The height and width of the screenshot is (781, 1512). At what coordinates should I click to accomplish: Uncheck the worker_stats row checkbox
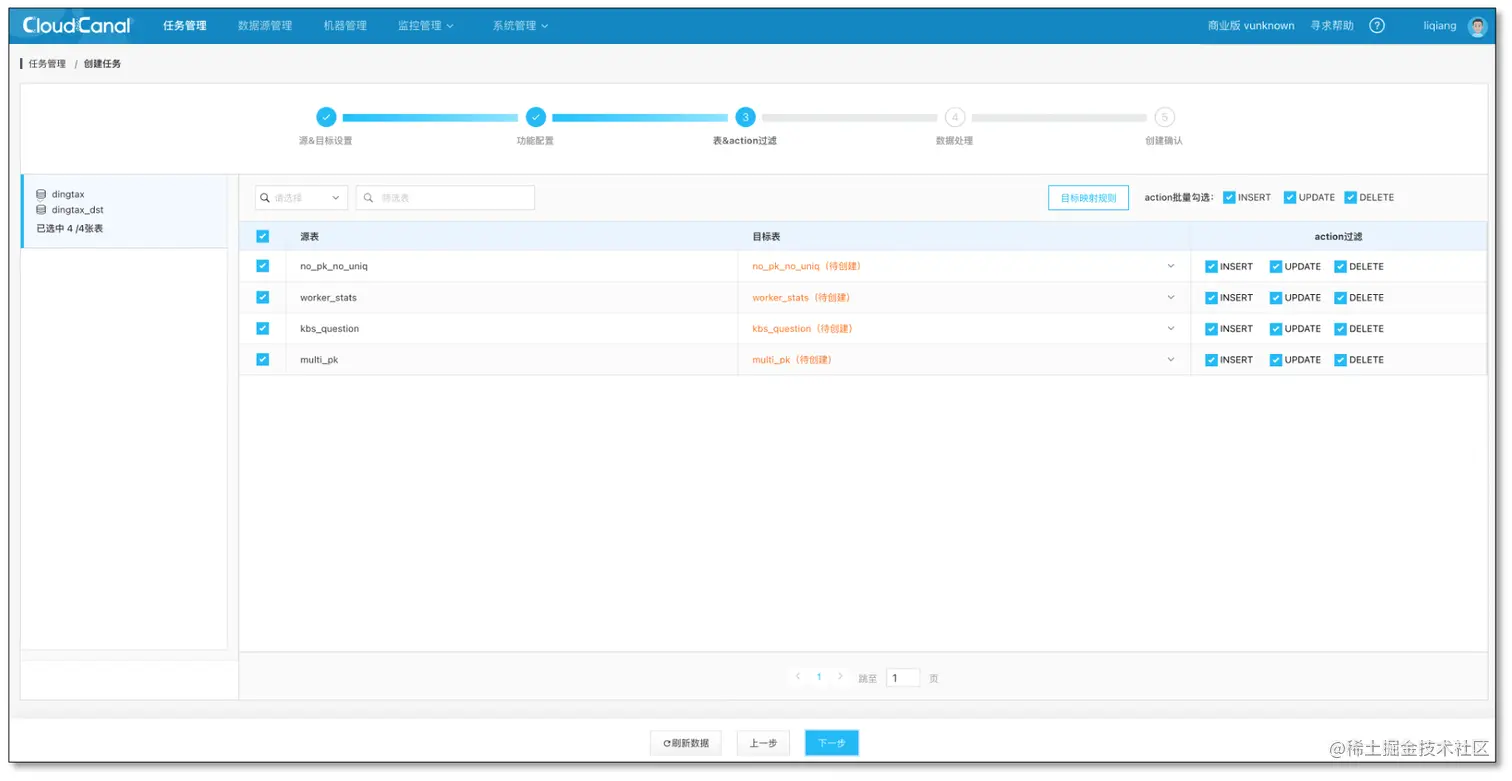click(x=263, y=297)
